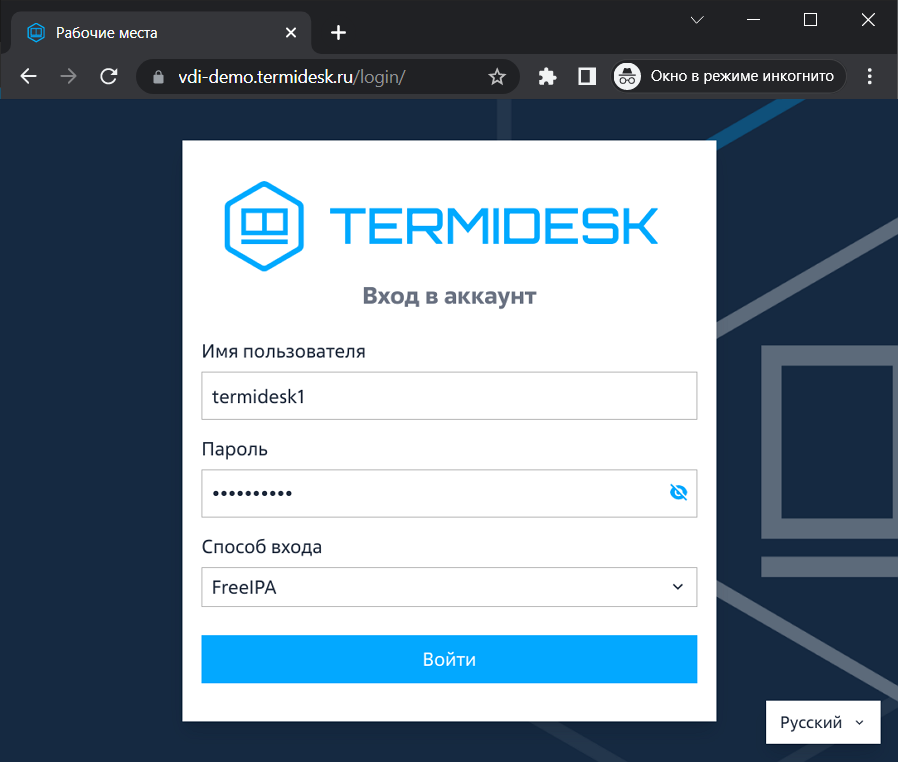Screen dimensions: 898x762
Task: Click the TERMIDESK wordmark
Action: tap(494, 226)
